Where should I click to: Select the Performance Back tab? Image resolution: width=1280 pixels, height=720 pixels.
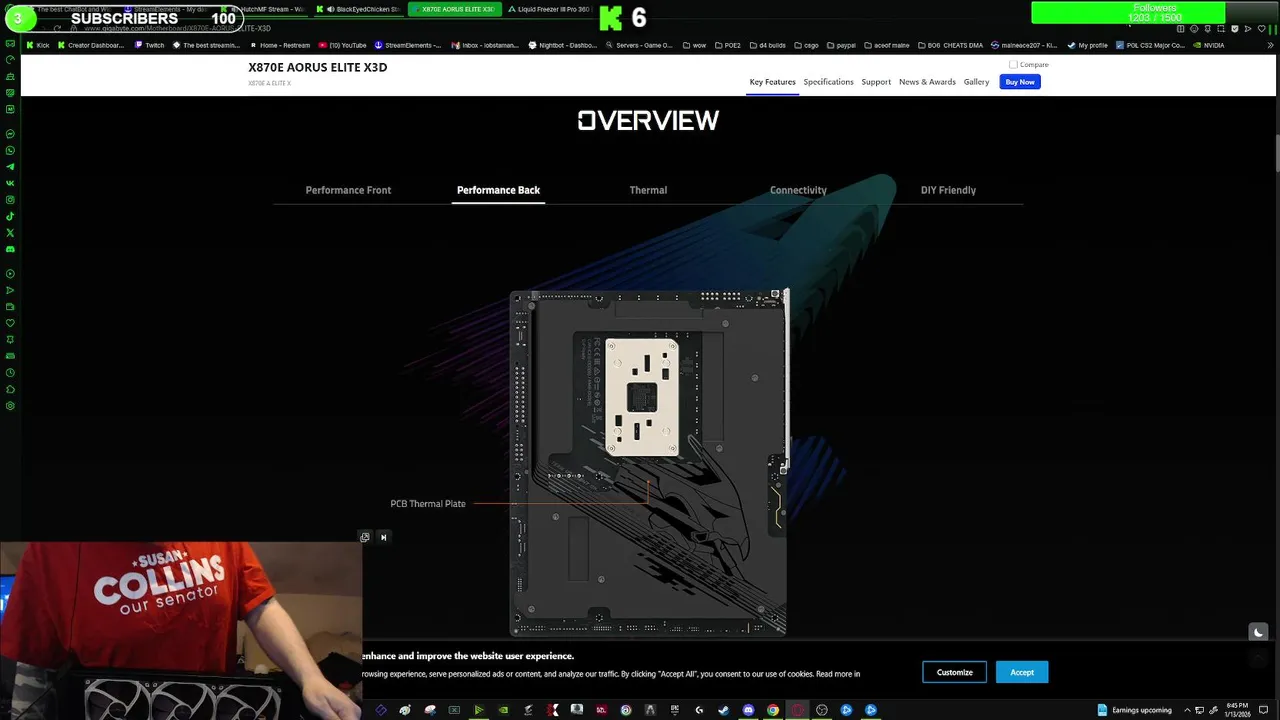tap(498, 190)
